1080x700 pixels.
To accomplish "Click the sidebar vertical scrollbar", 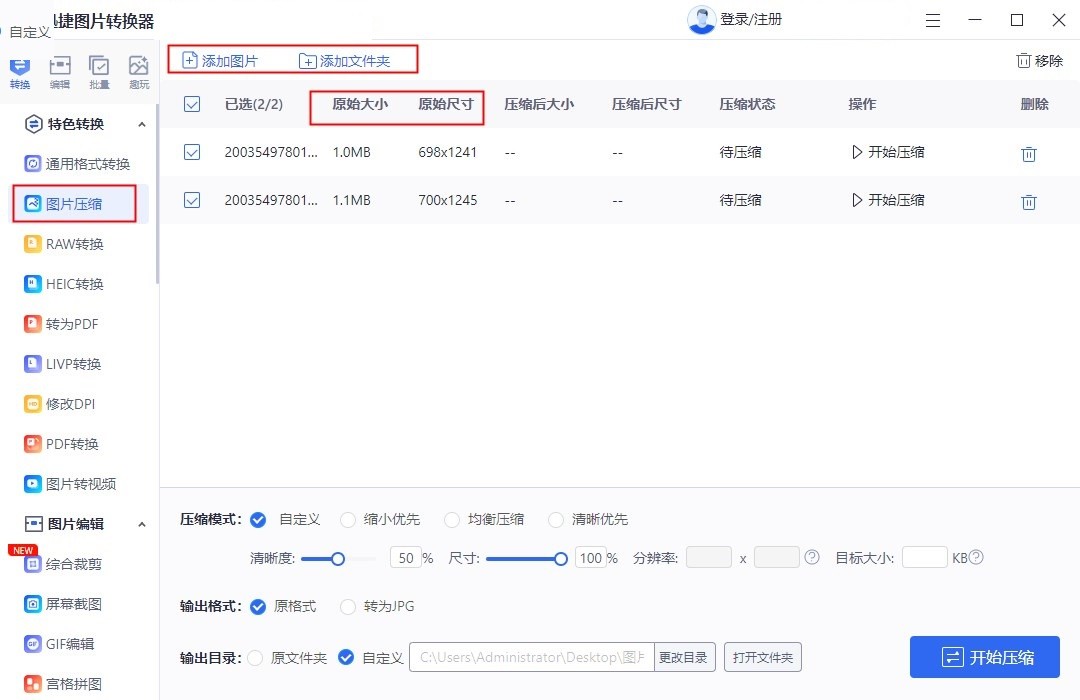I will (158, 193).
